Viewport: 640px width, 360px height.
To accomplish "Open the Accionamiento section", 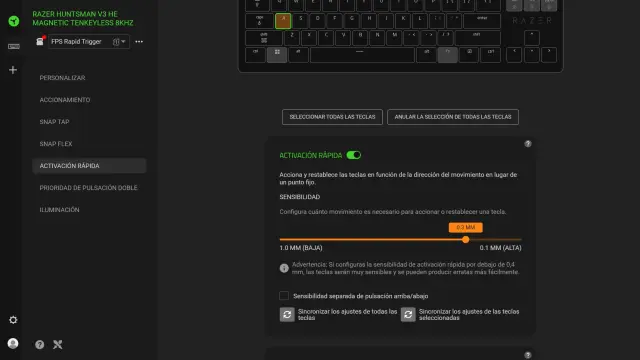I will [x=65, y=100].
